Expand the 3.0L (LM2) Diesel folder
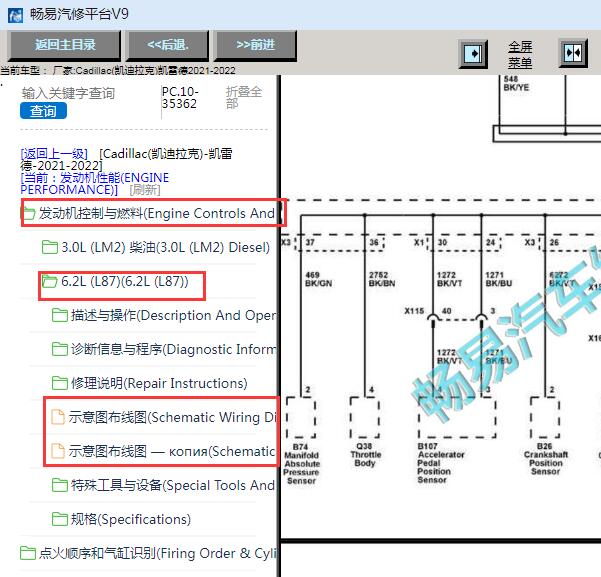Image resolution: width=601 pixels, height=577 pixels. [166, 247]
